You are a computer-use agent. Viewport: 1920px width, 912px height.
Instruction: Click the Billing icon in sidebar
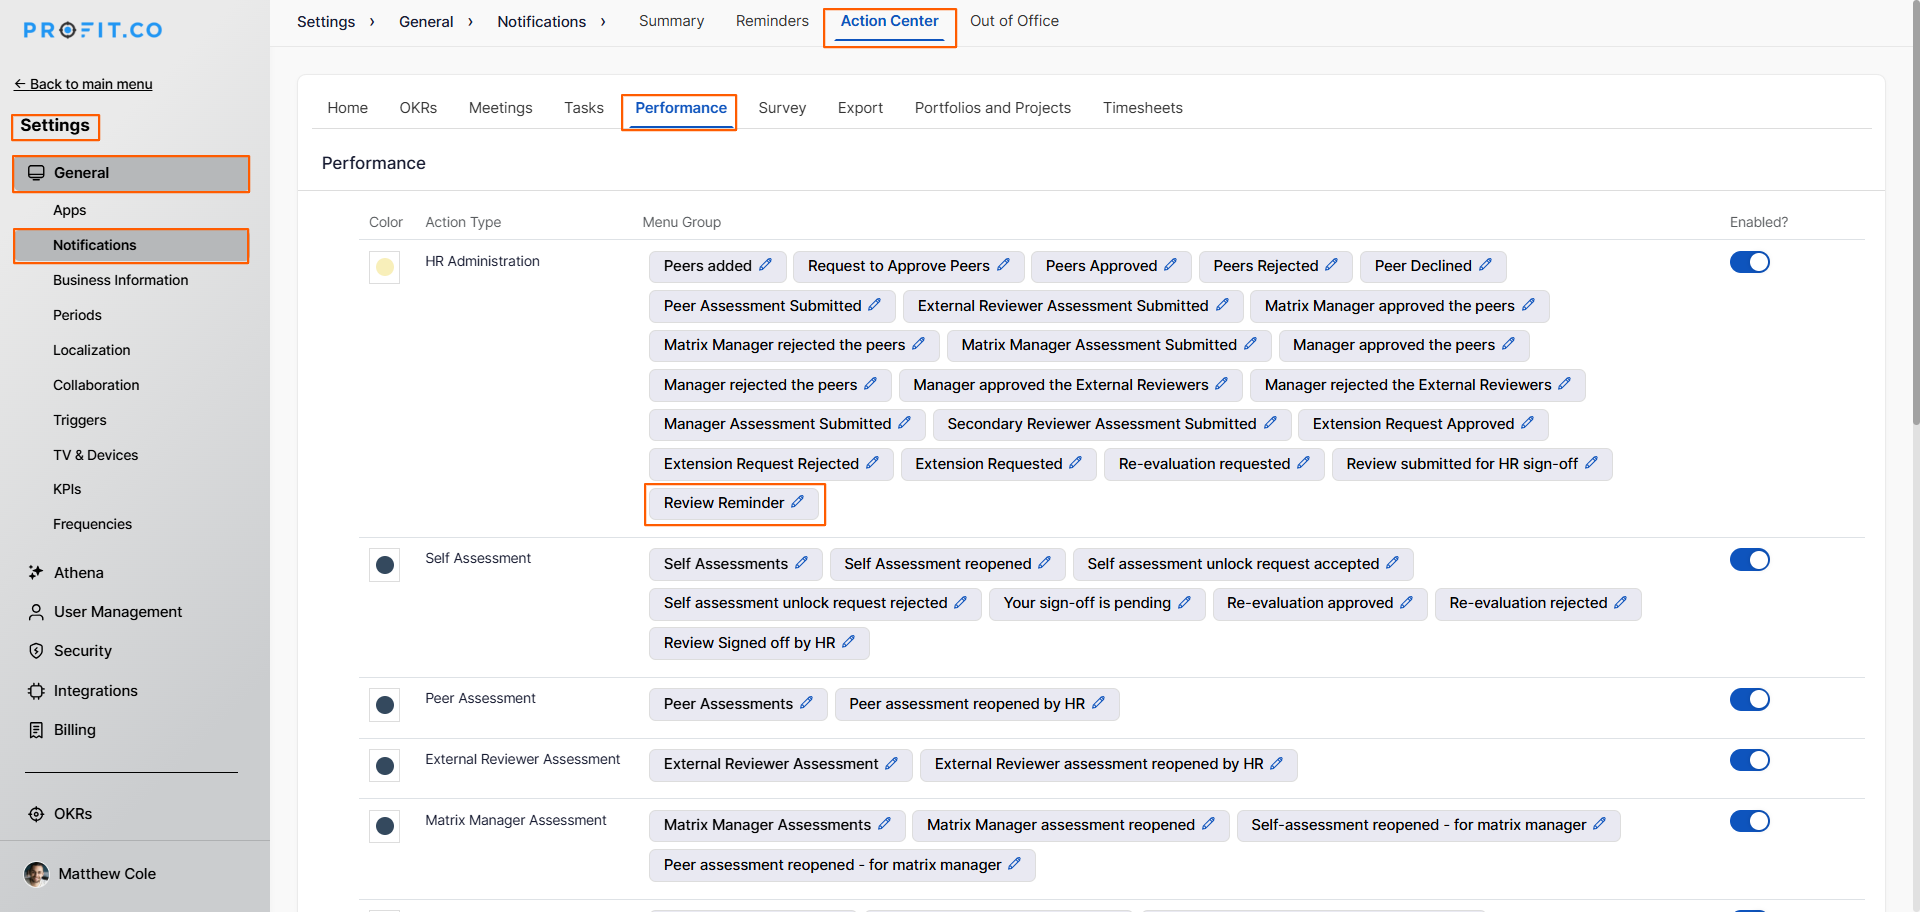[x=36, y=730]
